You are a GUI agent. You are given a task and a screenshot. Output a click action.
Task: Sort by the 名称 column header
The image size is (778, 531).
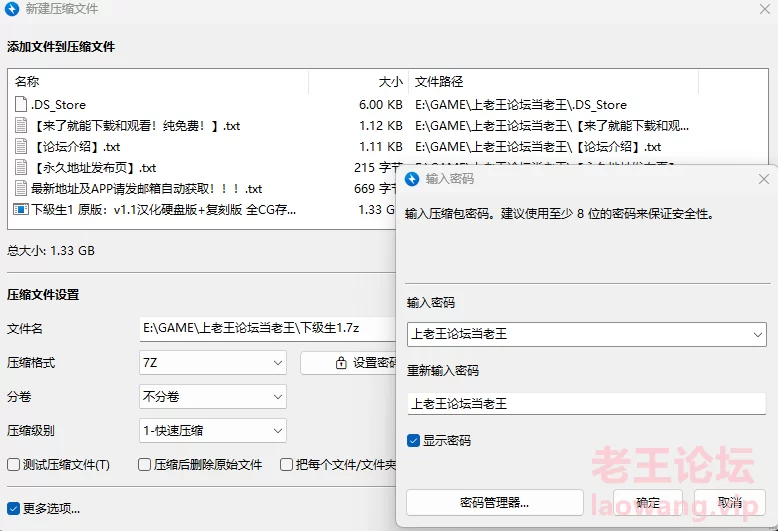(x=159, y=81)
